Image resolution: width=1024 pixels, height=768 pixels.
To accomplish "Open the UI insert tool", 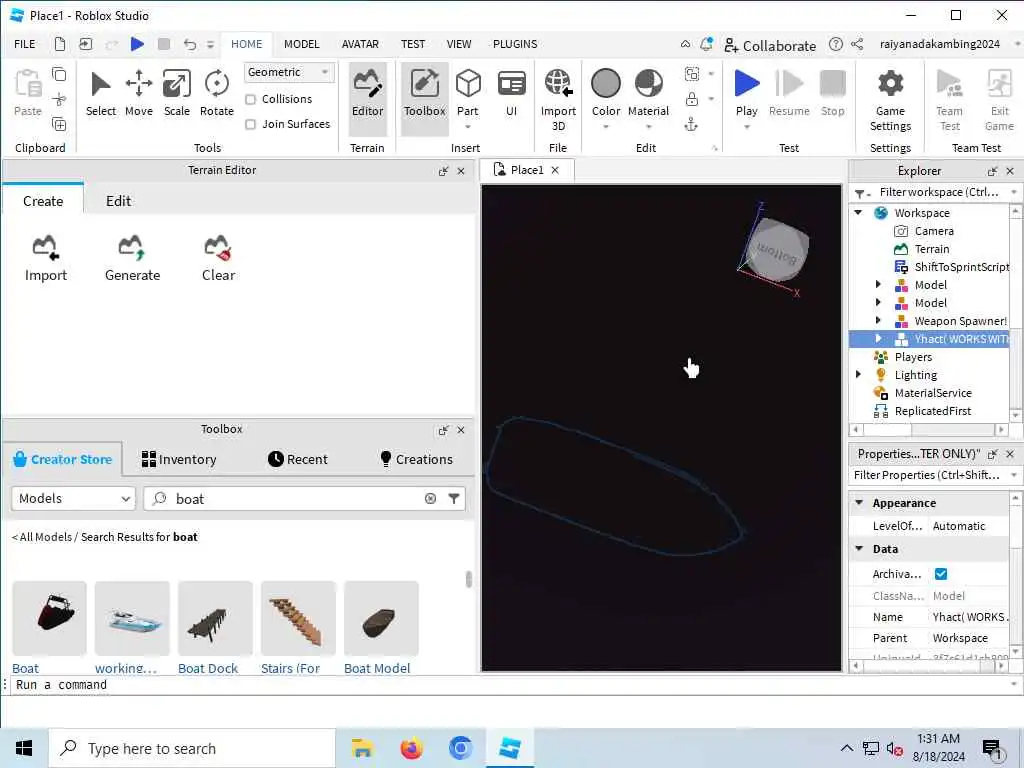I will [x=511, y=93].
